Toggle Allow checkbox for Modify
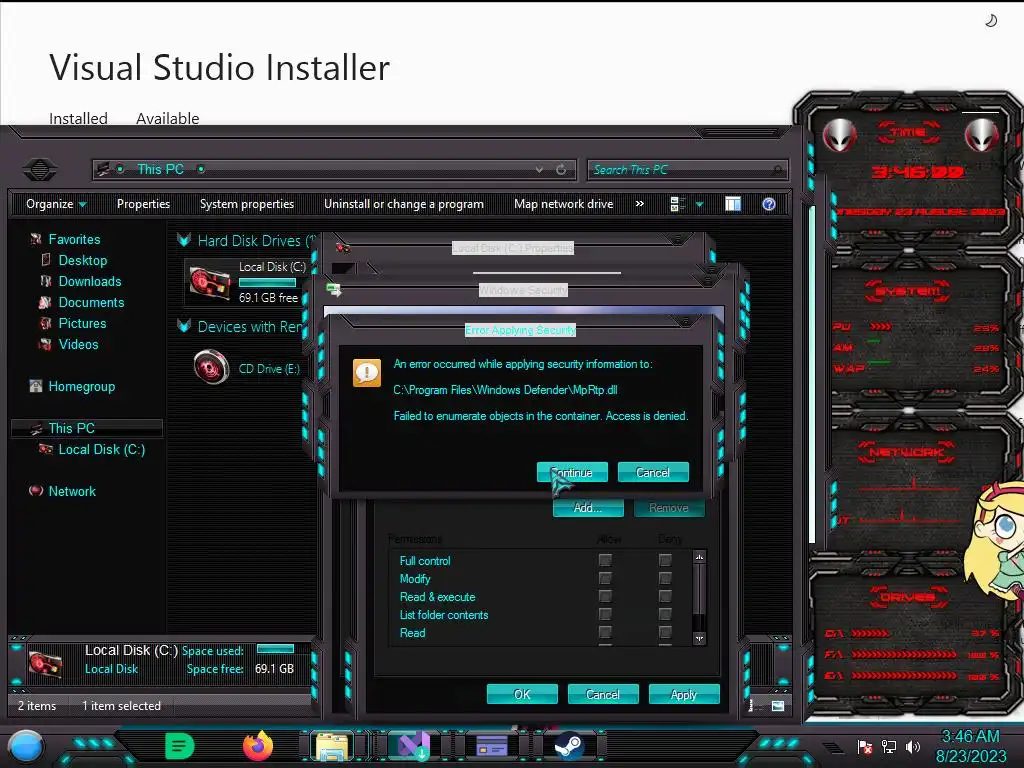 click(x=605, y=579)
